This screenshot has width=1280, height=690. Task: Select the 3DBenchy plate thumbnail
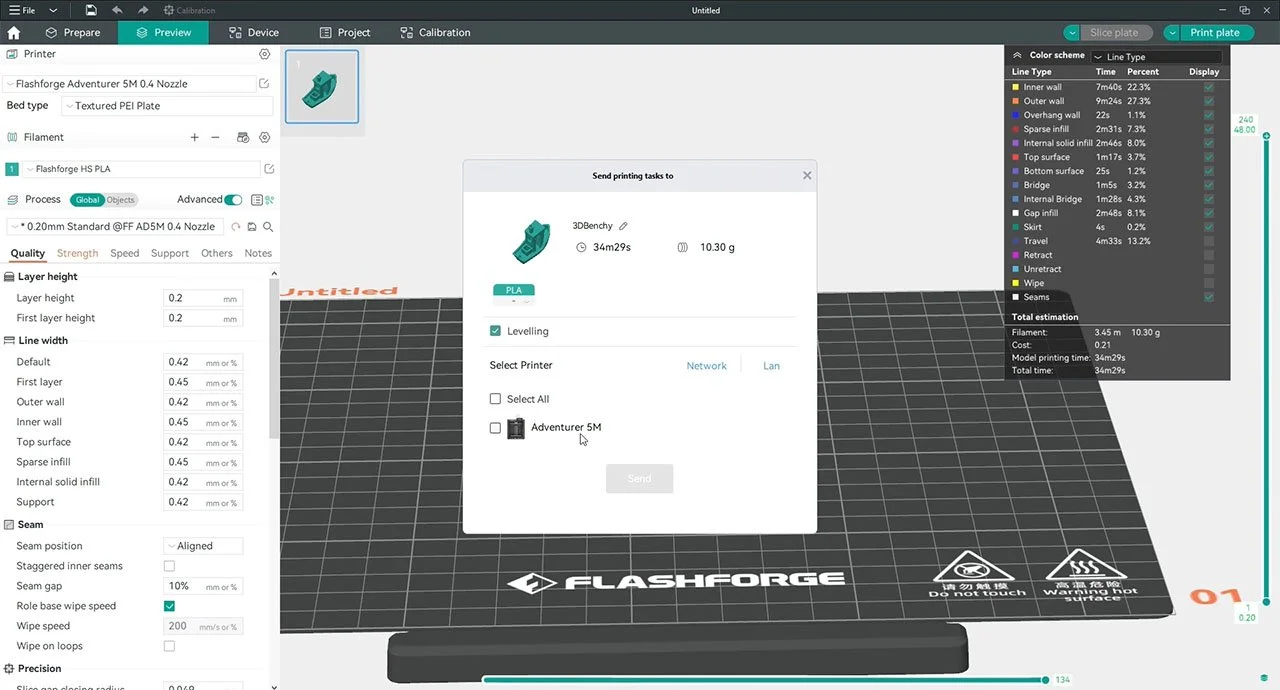(x=321, y=86)
